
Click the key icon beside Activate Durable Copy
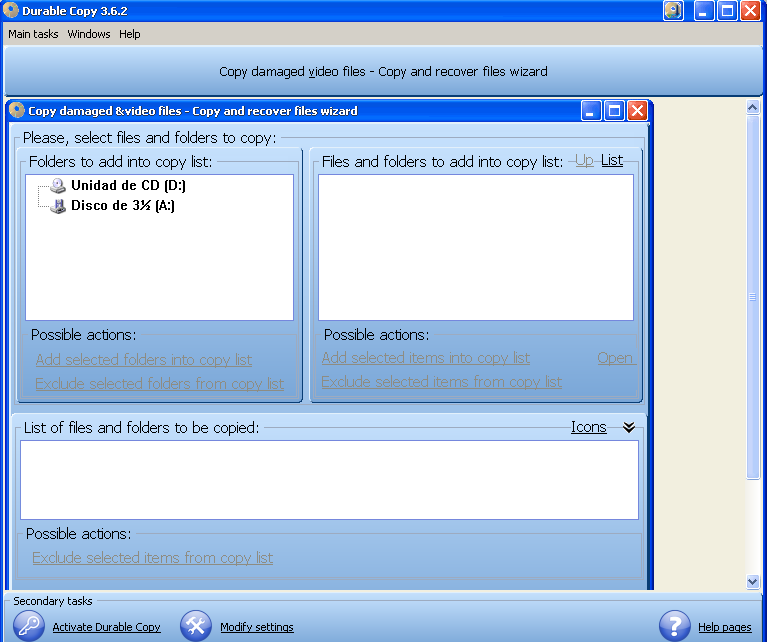[28, 626]
